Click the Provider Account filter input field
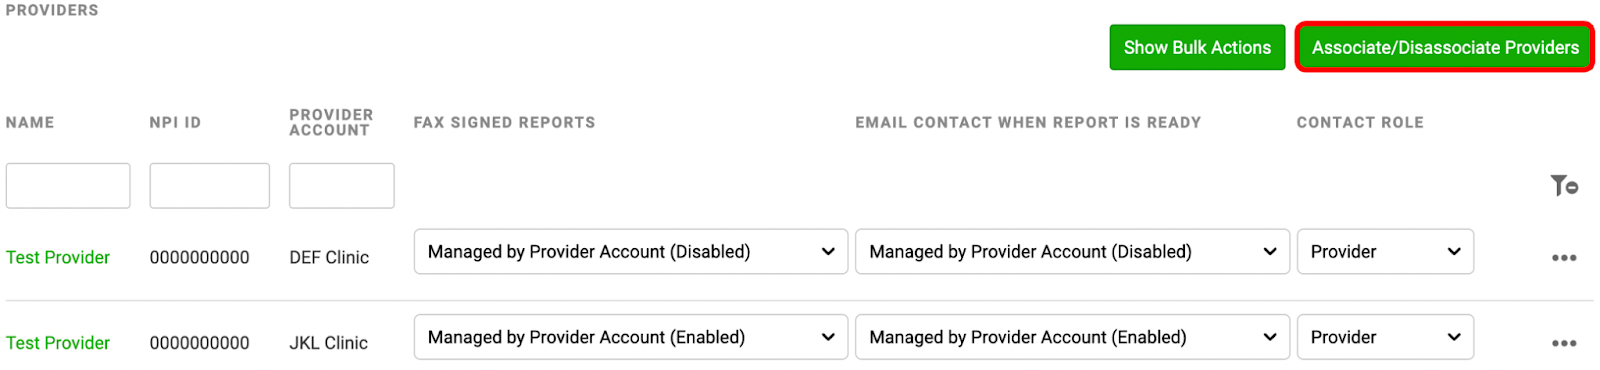 tap(342, 186)
